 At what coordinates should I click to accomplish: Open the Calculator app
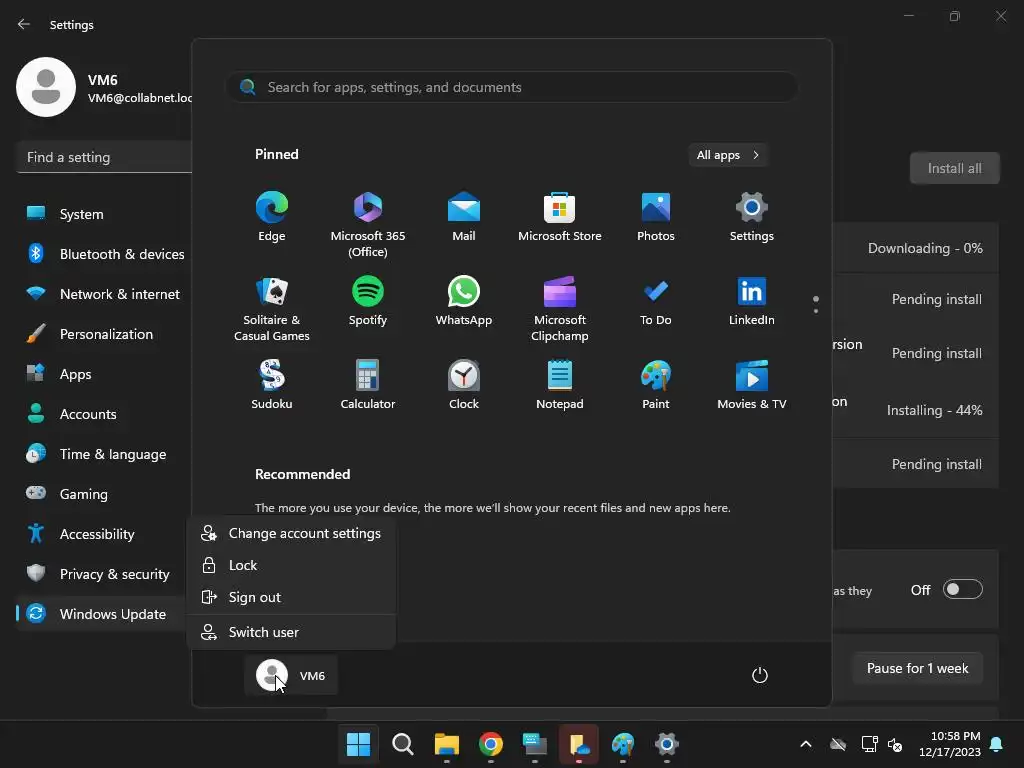click(368, 385)
